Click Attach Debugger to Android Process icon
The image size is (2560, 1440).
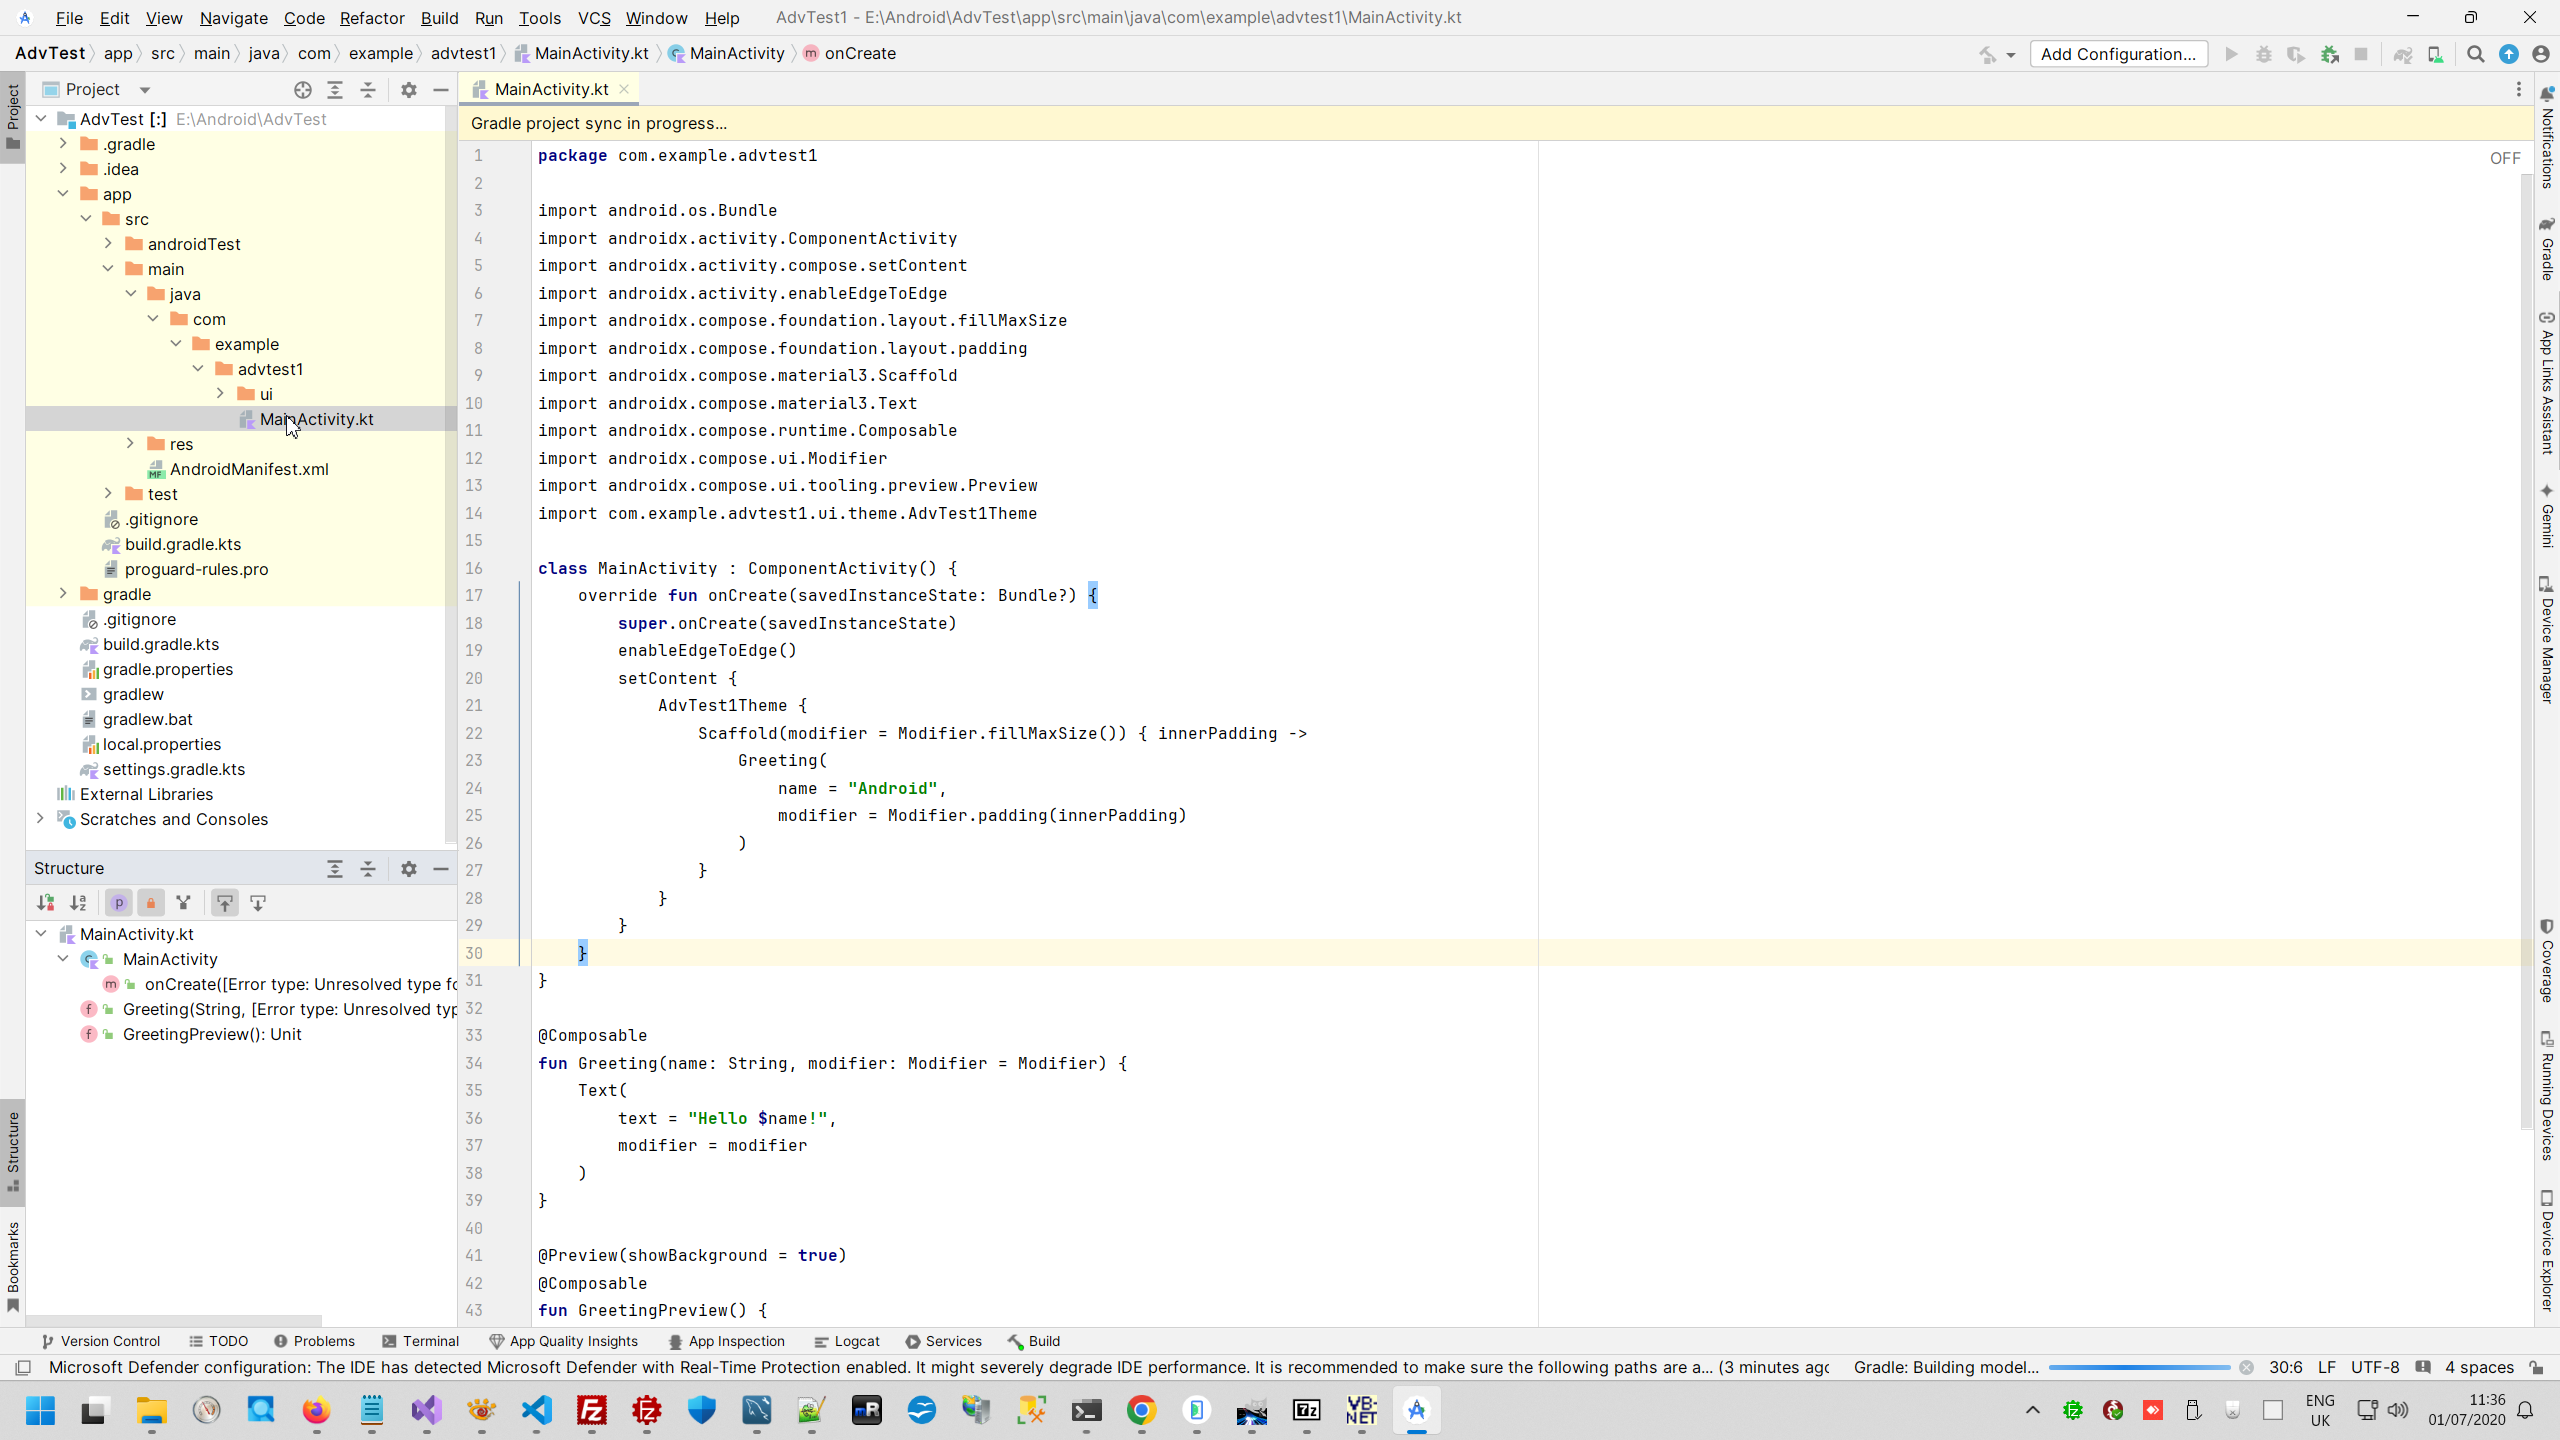(2330, 54)
